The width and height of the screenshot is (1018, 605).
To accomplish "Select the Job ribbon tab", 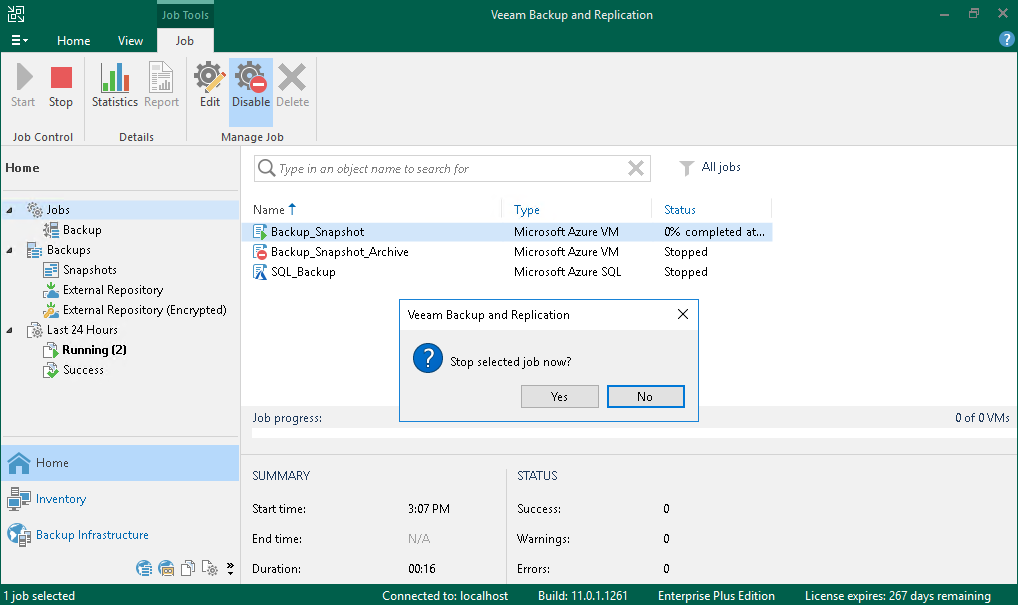I will [185, 40].
